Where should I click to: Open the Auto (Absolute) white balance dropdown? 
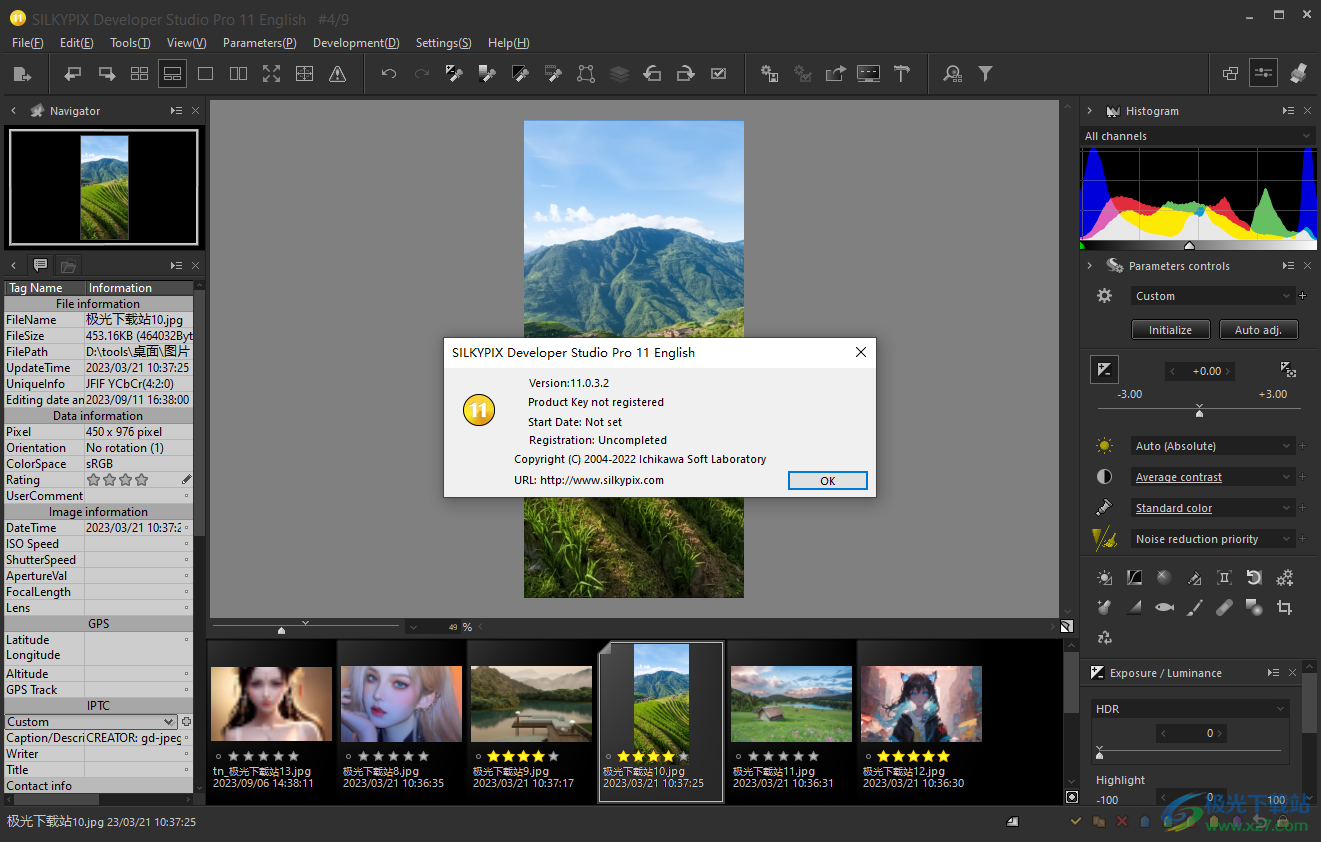pyautogui.click(x=1213, y=445)
